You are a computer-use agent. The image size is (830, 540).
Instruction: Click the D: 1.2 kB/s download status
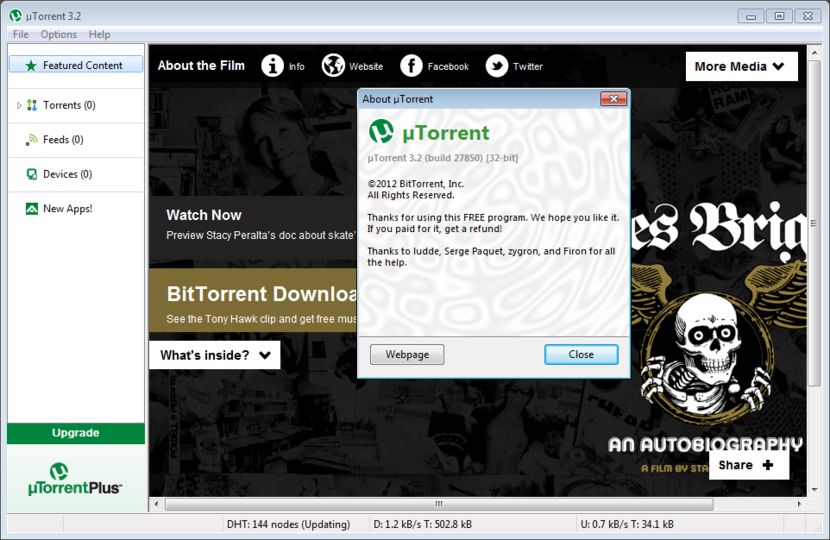point(422,524)
